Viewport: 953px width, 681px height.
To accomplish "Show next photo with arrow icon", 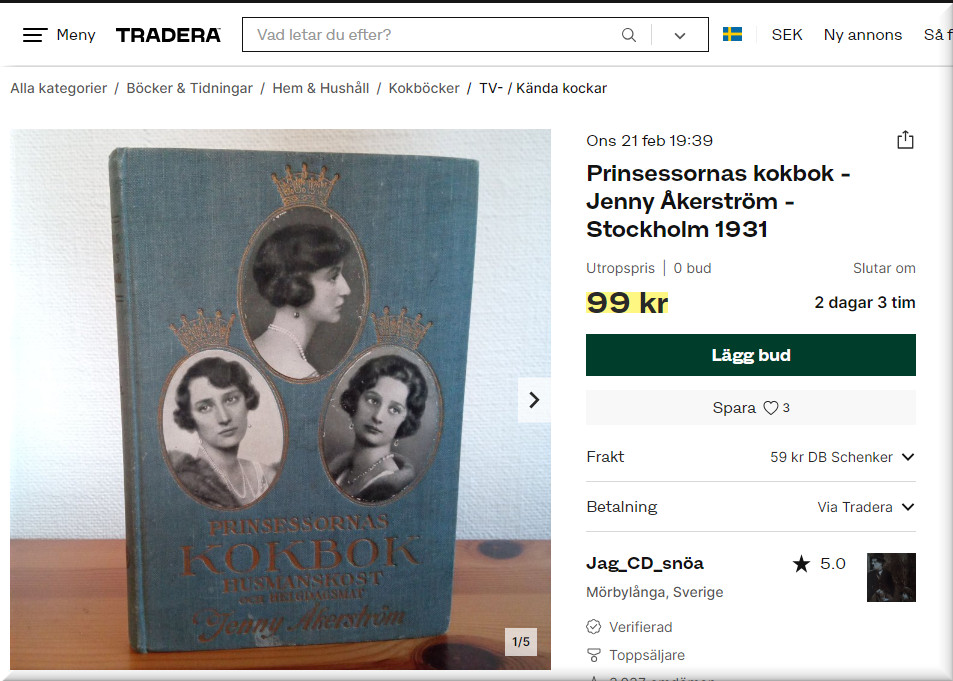I will pyautogui.click(x=534, y=400).
